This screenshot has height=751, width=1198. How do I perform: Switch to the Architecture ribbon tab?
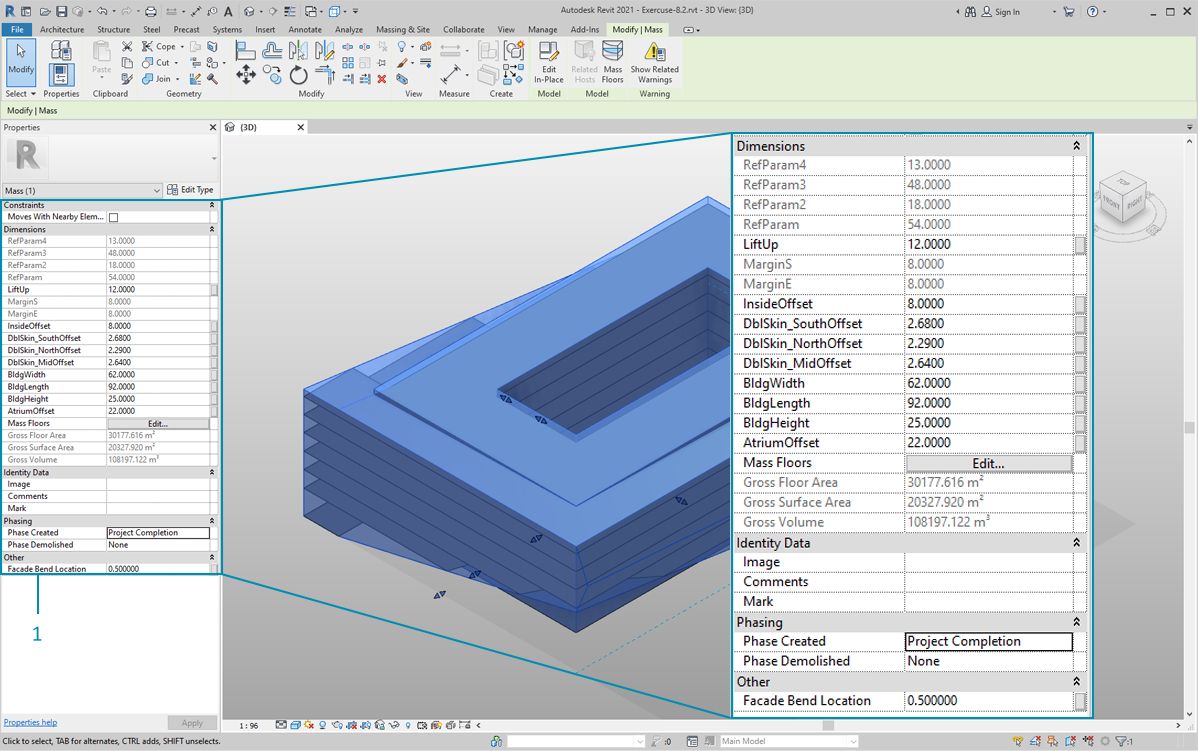point(62,30)
